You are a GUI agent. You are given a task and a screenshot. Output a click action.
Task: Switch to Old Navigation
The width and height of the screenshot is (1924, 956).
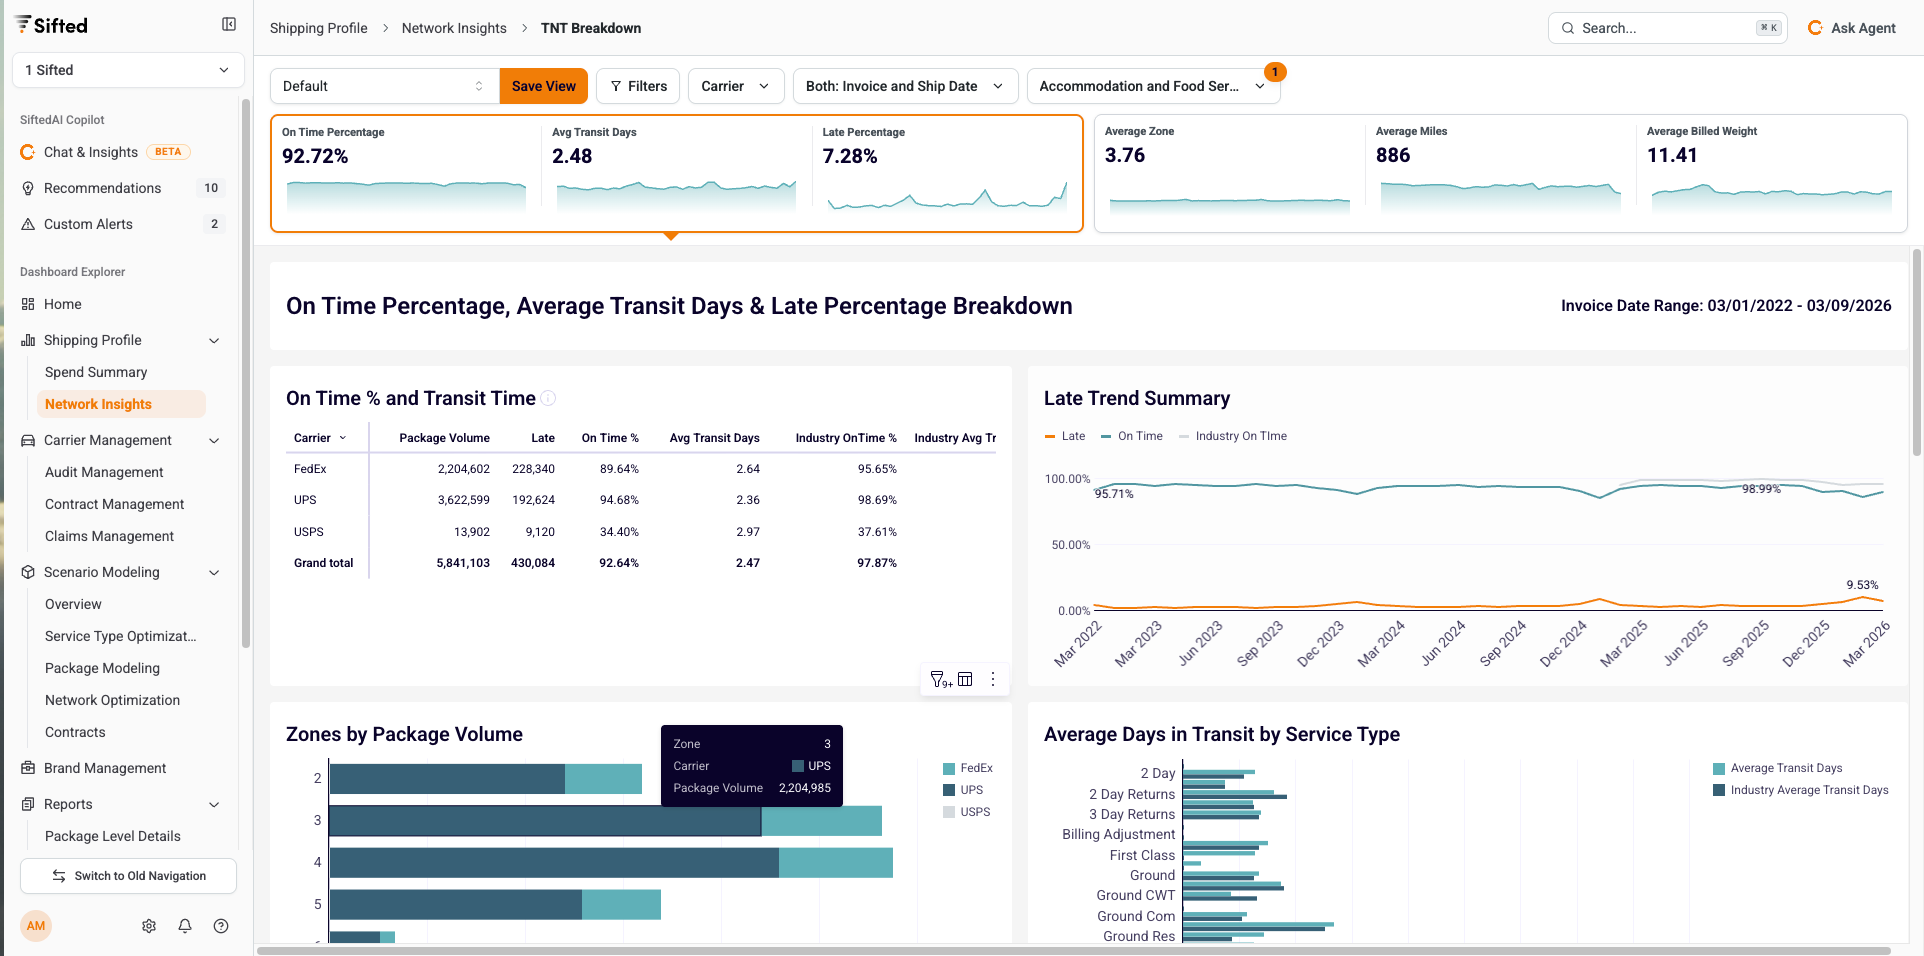coord(128,876)
